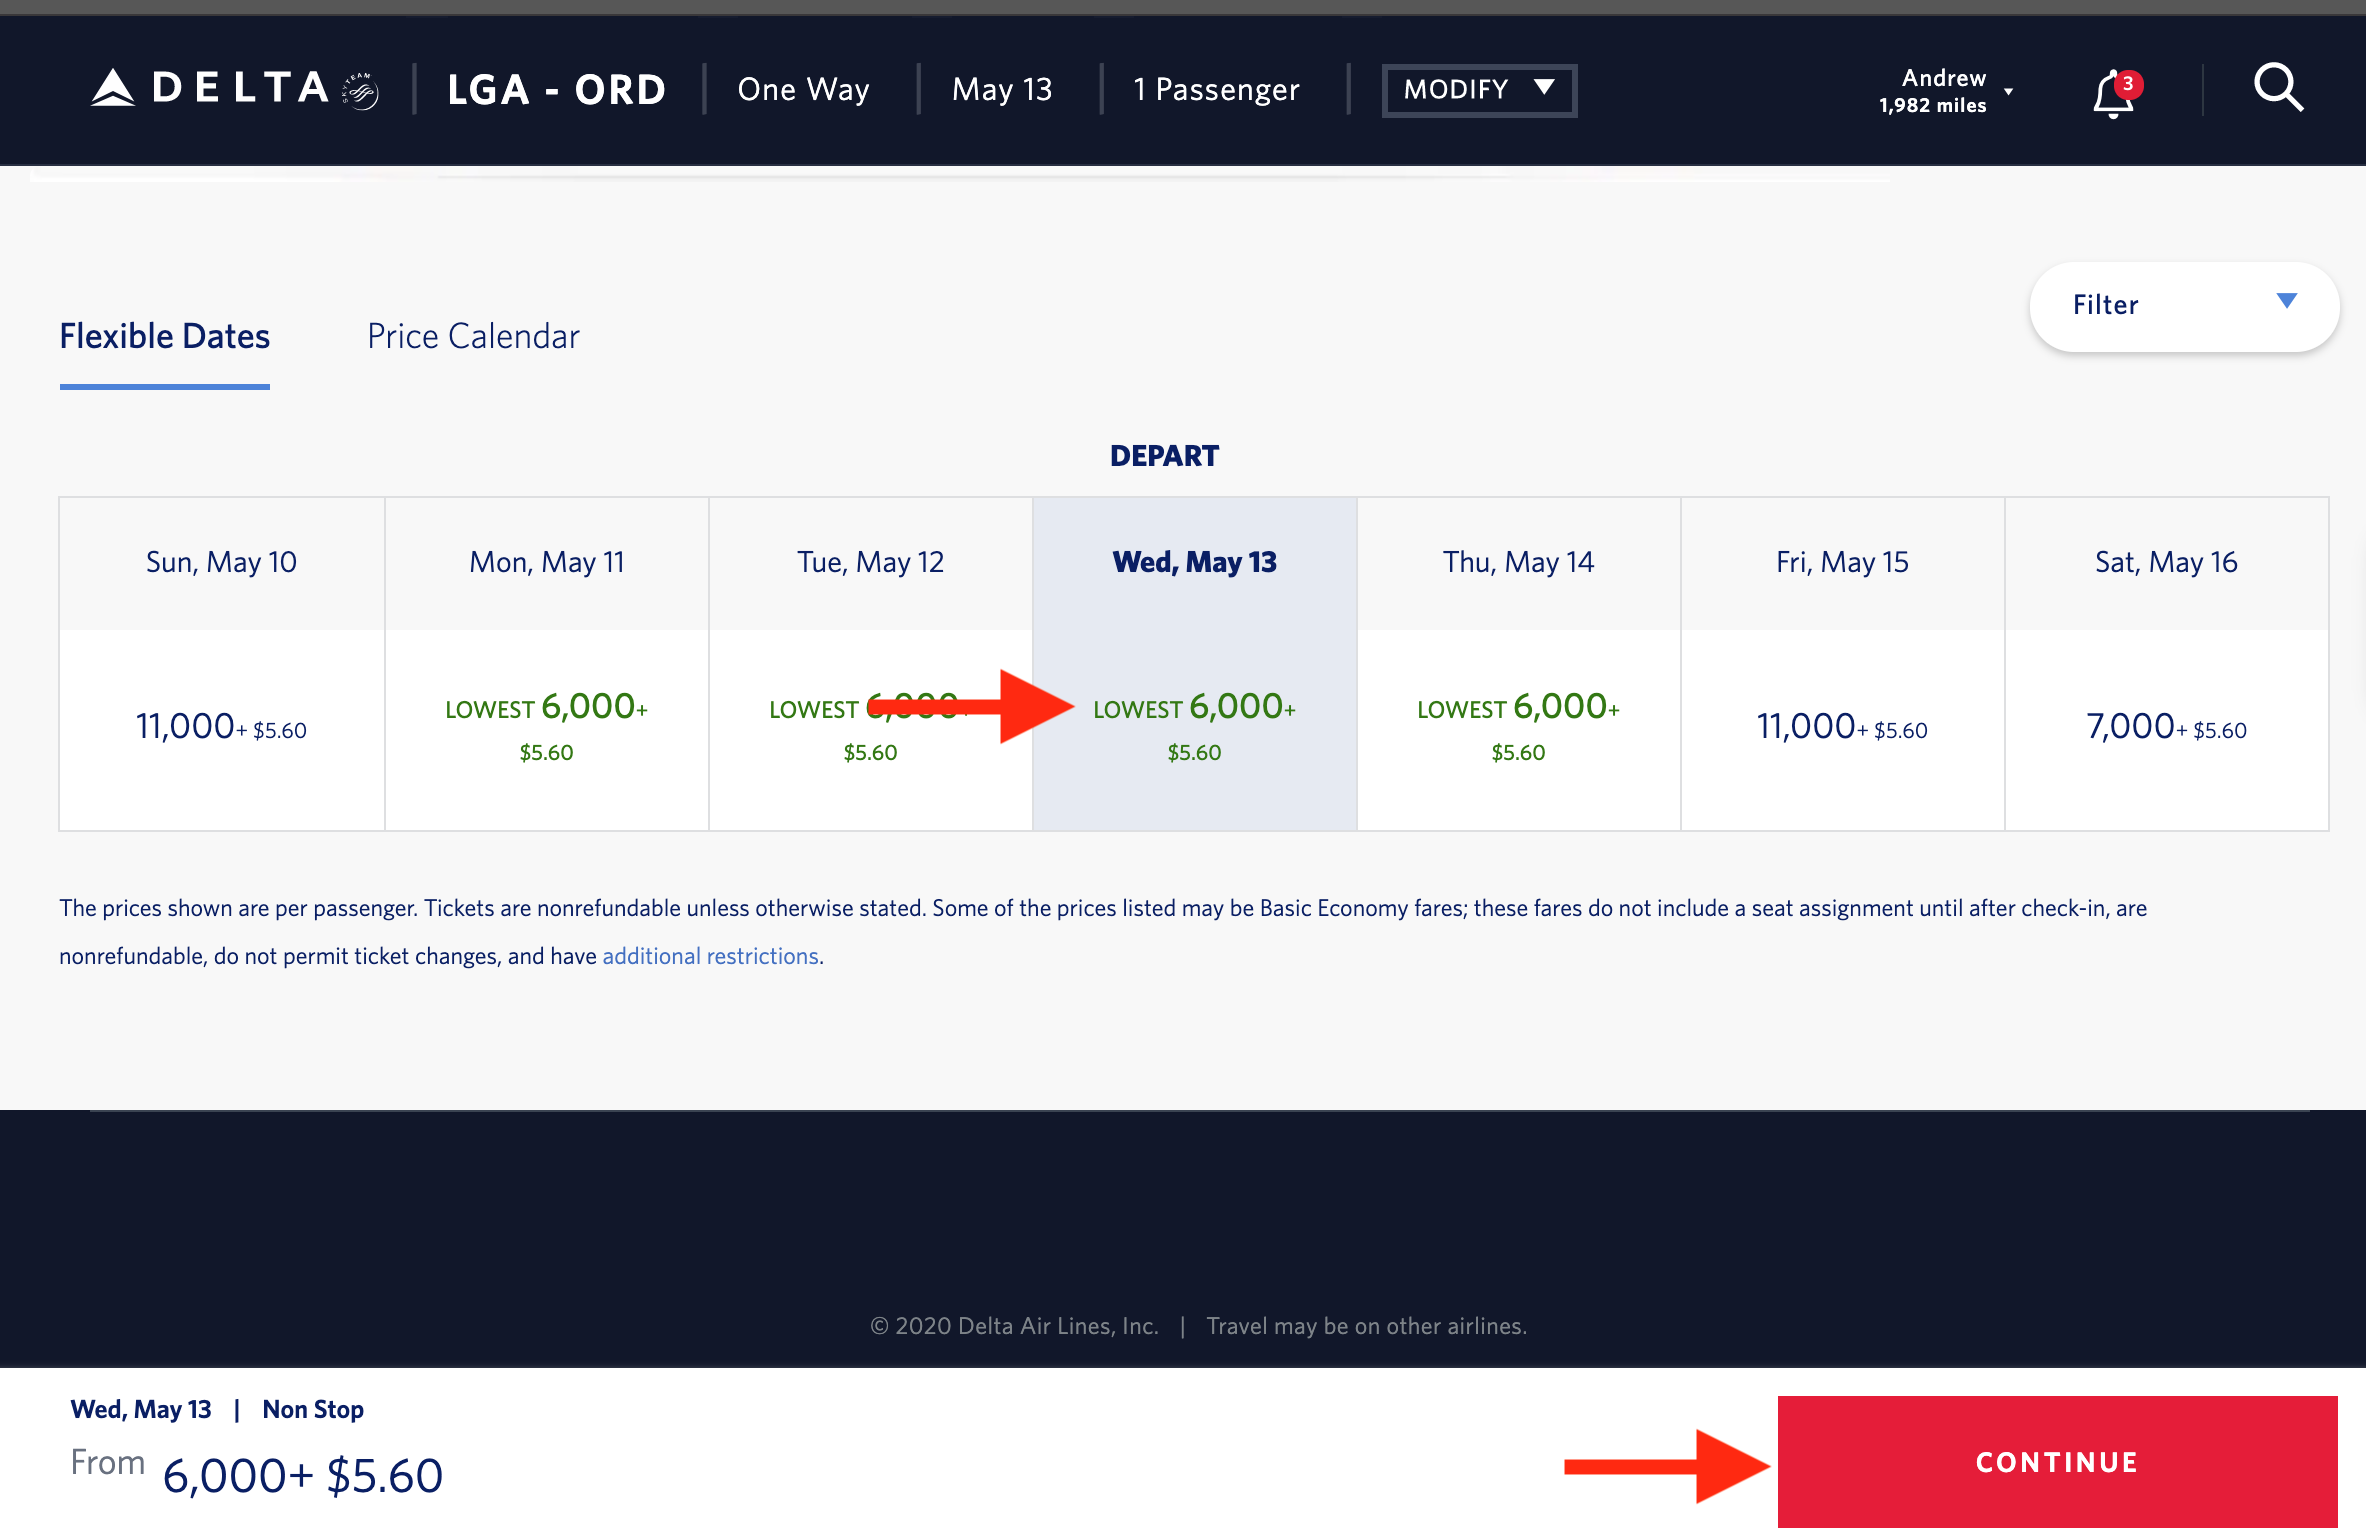Click the 1 Passenger label

(x=1216, y=90)
